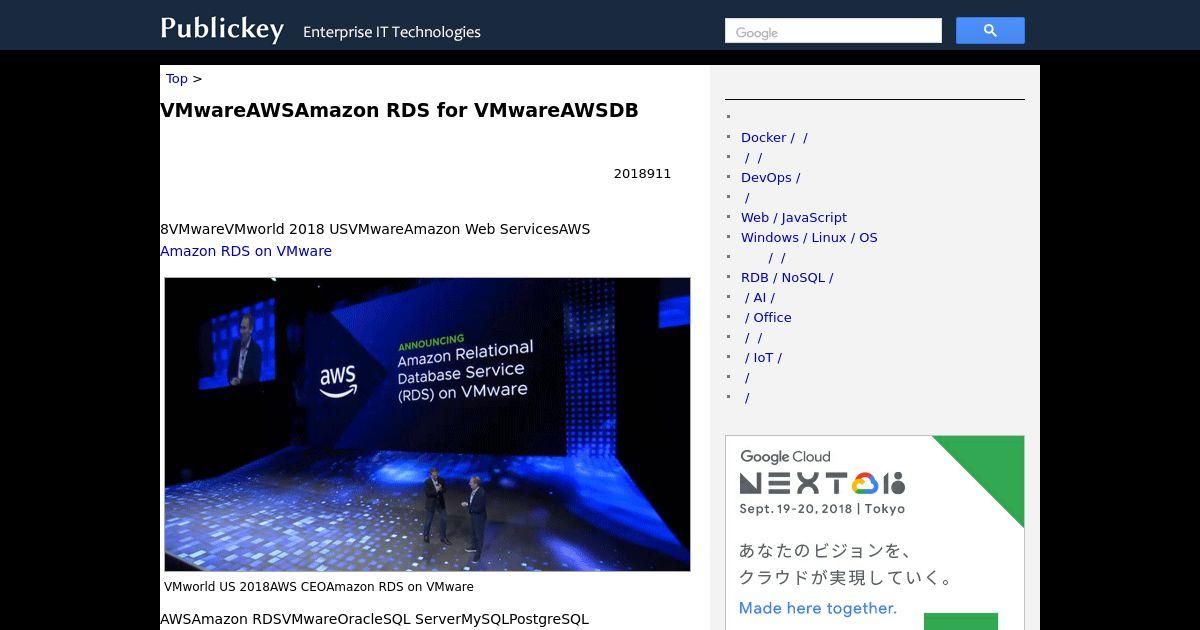
Task: Open the AI category link
Action: tap(760, 297)
